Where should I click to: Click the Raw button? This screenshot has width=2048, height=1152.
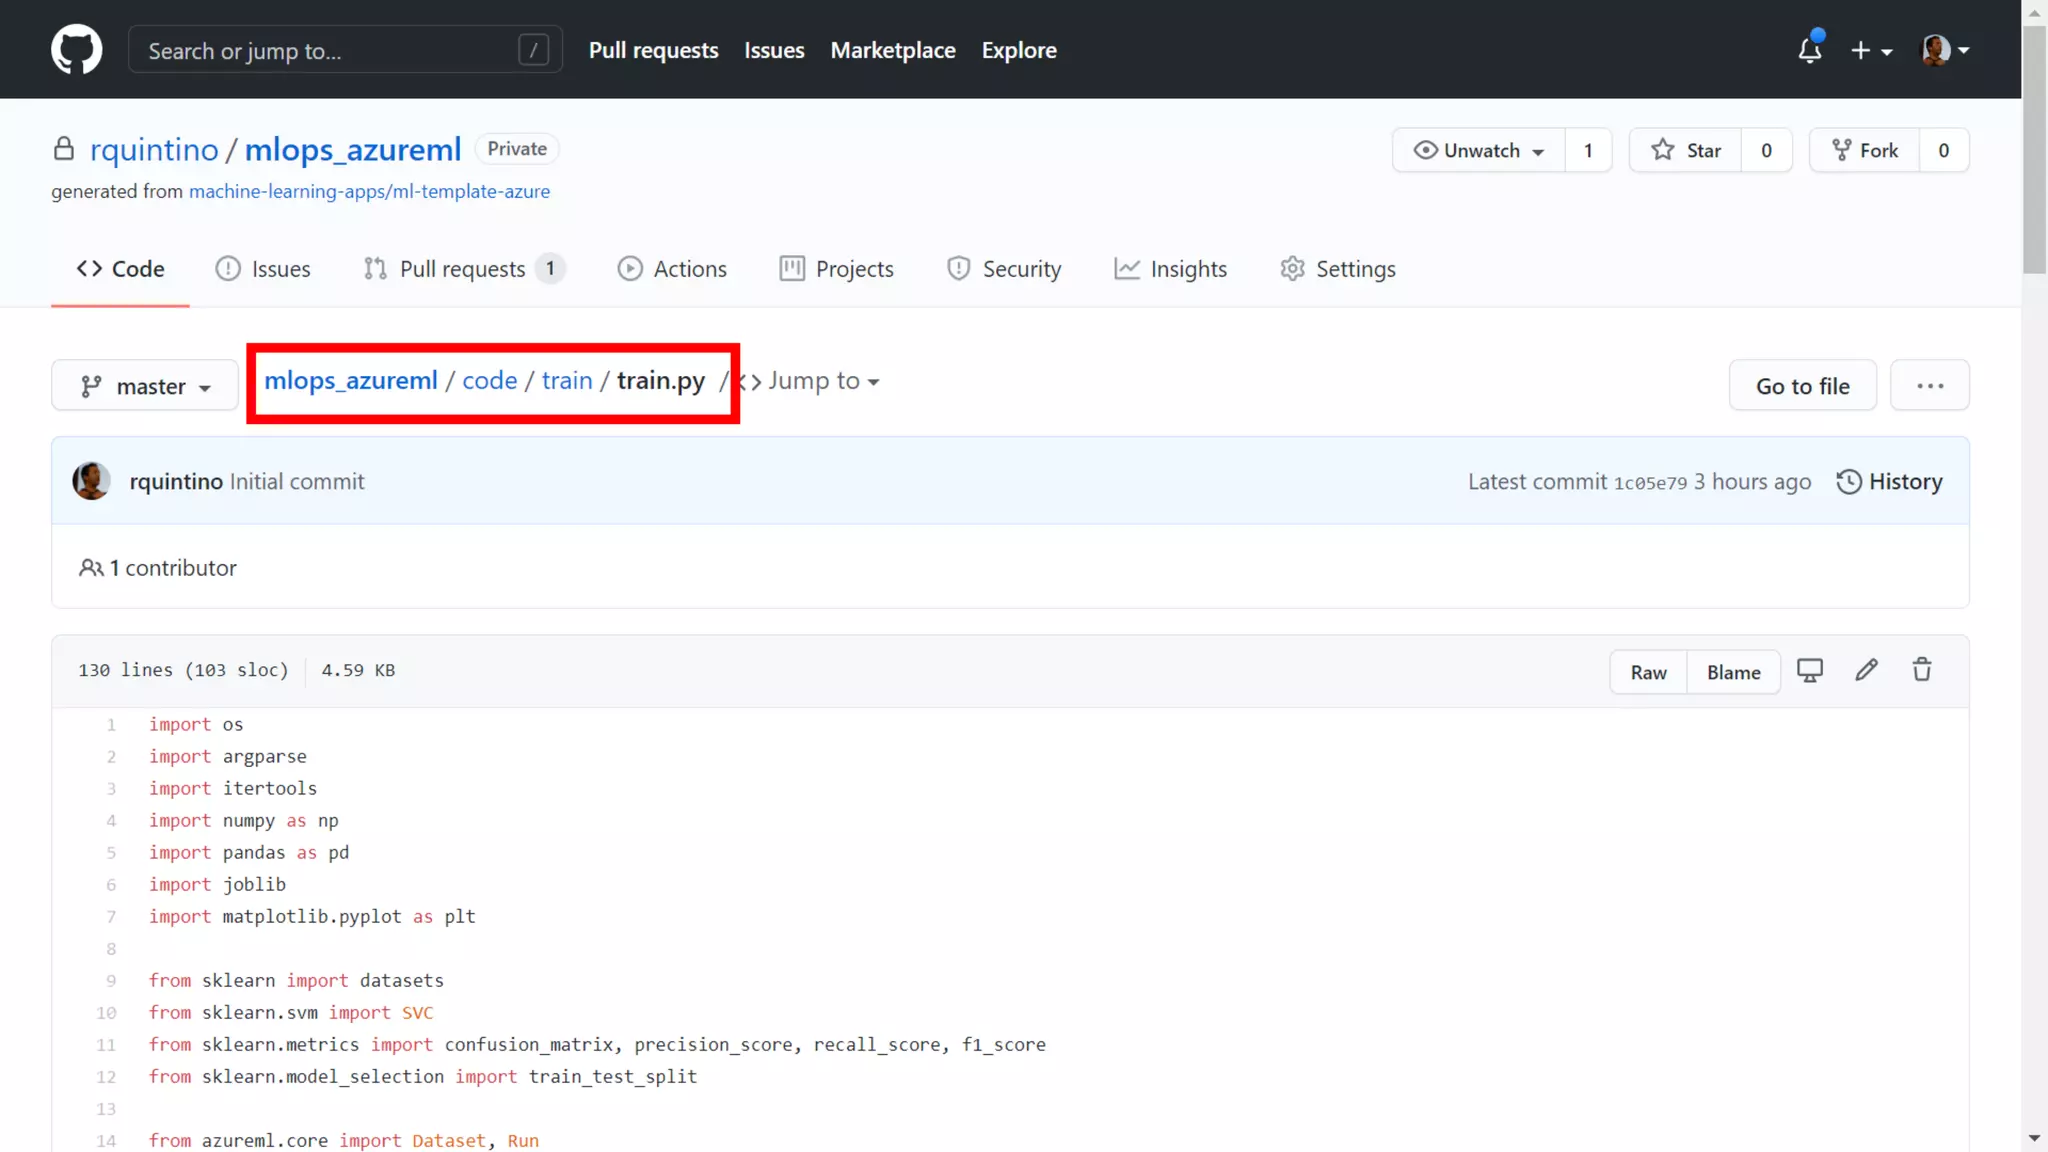pos(1648,672)
